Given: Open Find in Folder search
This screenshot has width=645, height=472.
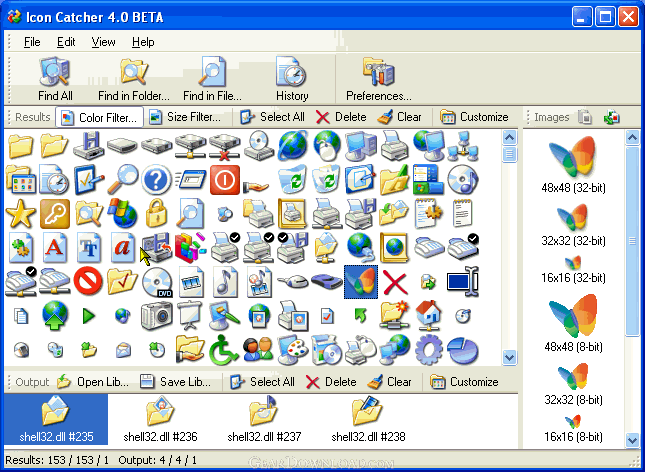Looking at the screenshot, I should (x=134, y=79).
